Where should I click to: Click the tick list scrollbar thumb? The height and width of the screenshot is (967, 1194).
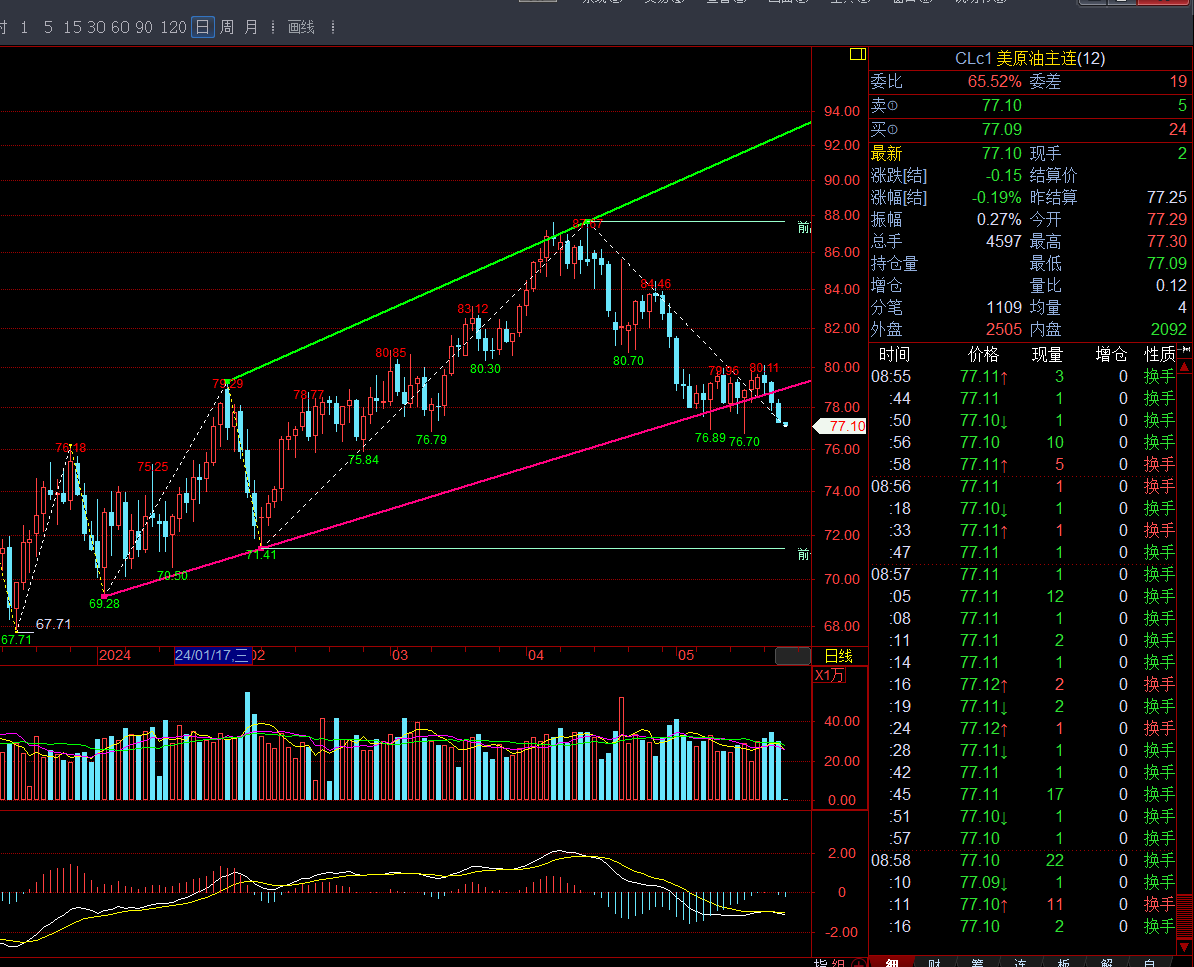point(1185,914)
